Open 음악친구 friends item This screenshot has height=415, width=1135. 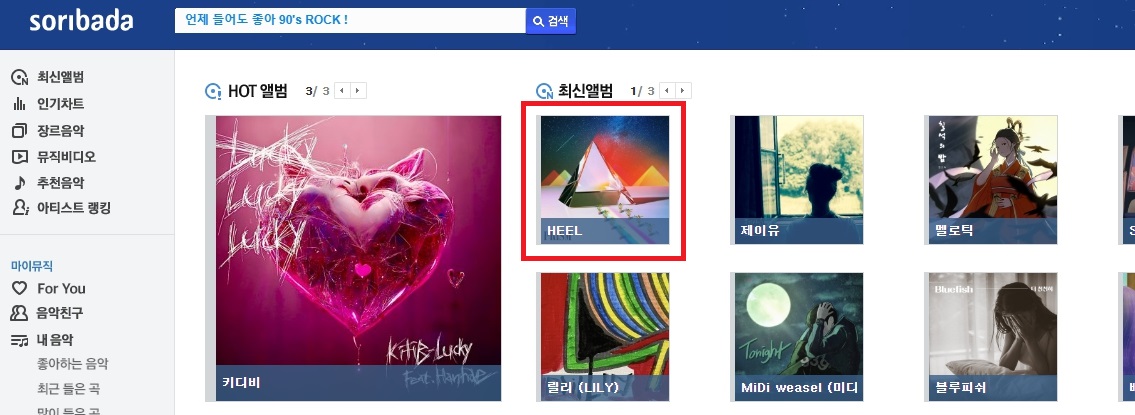point(48,314)
